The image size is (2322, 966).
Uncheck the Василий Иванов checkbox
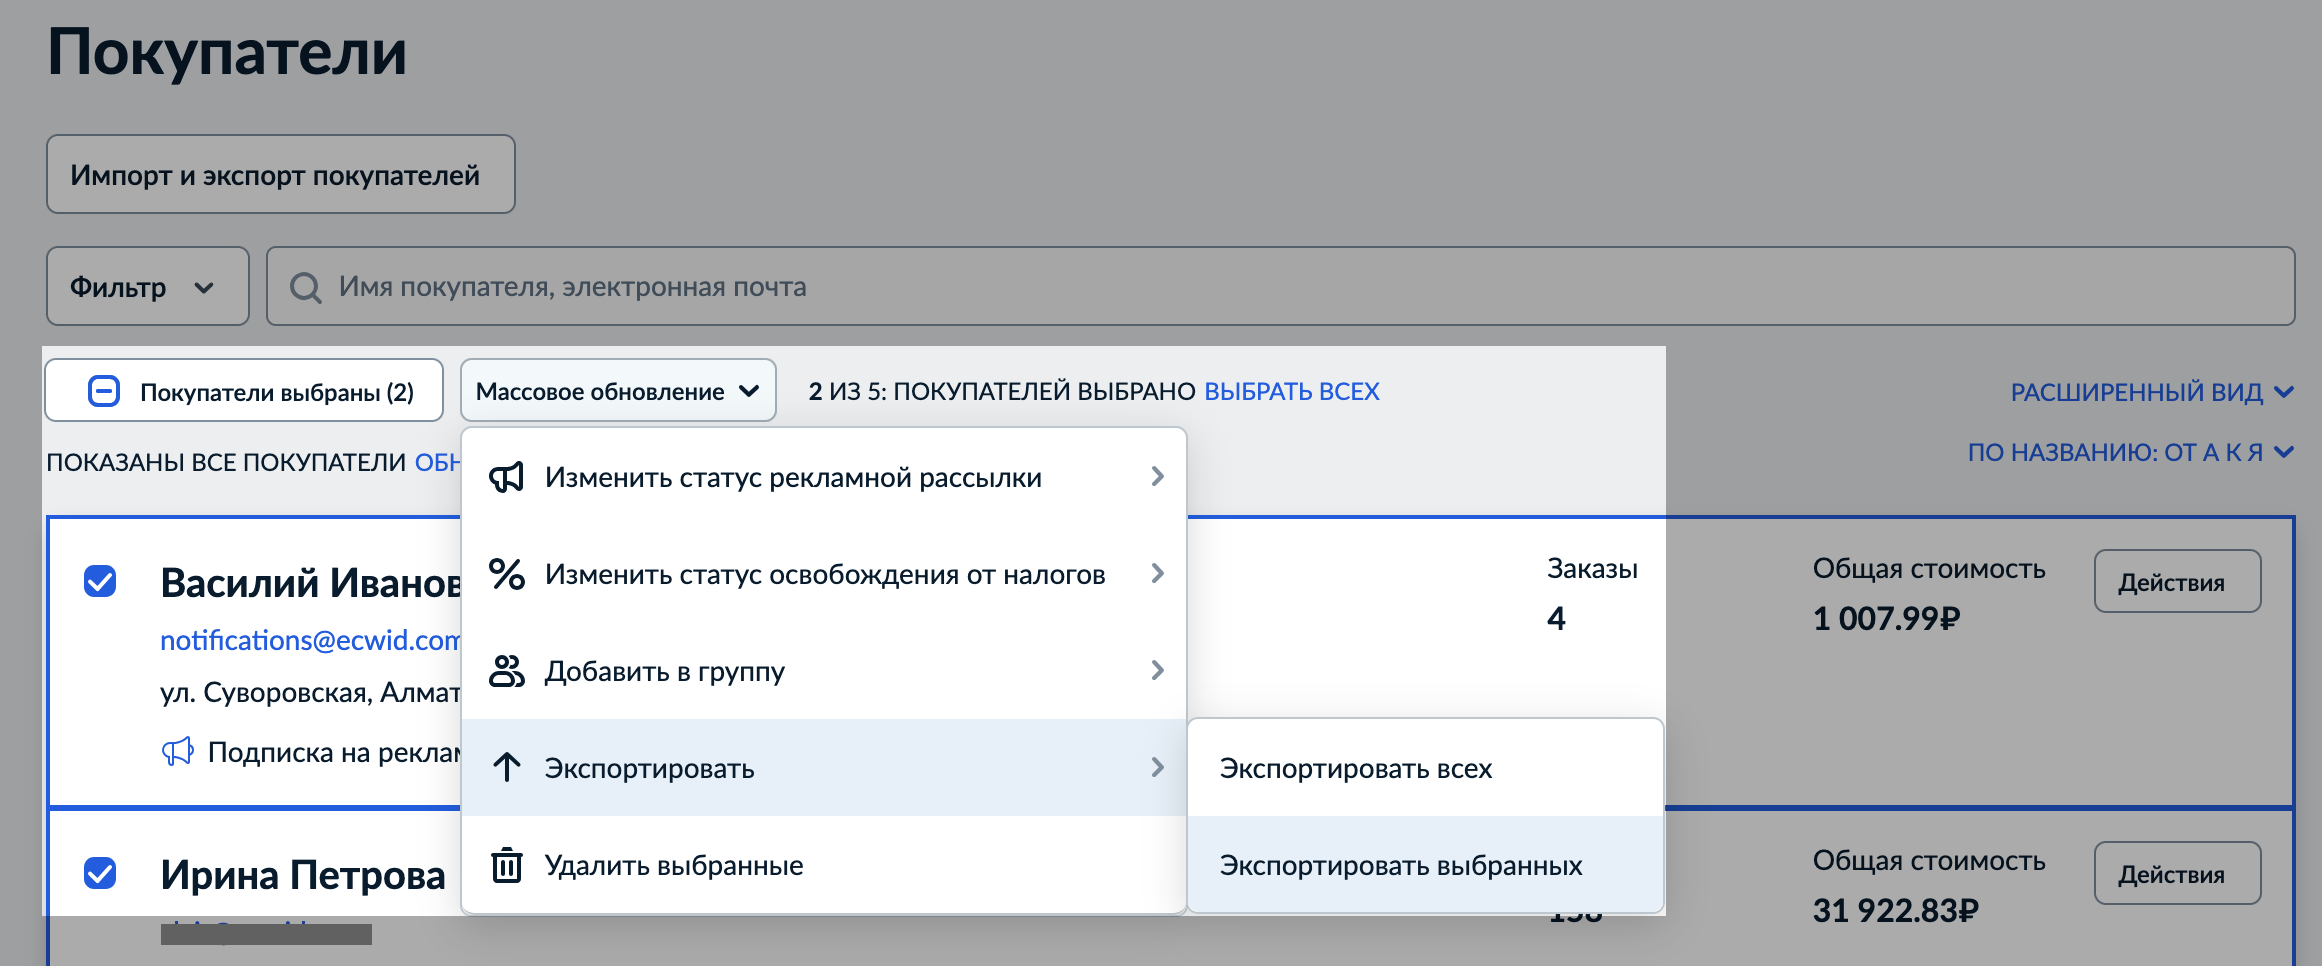pos(100,581)
